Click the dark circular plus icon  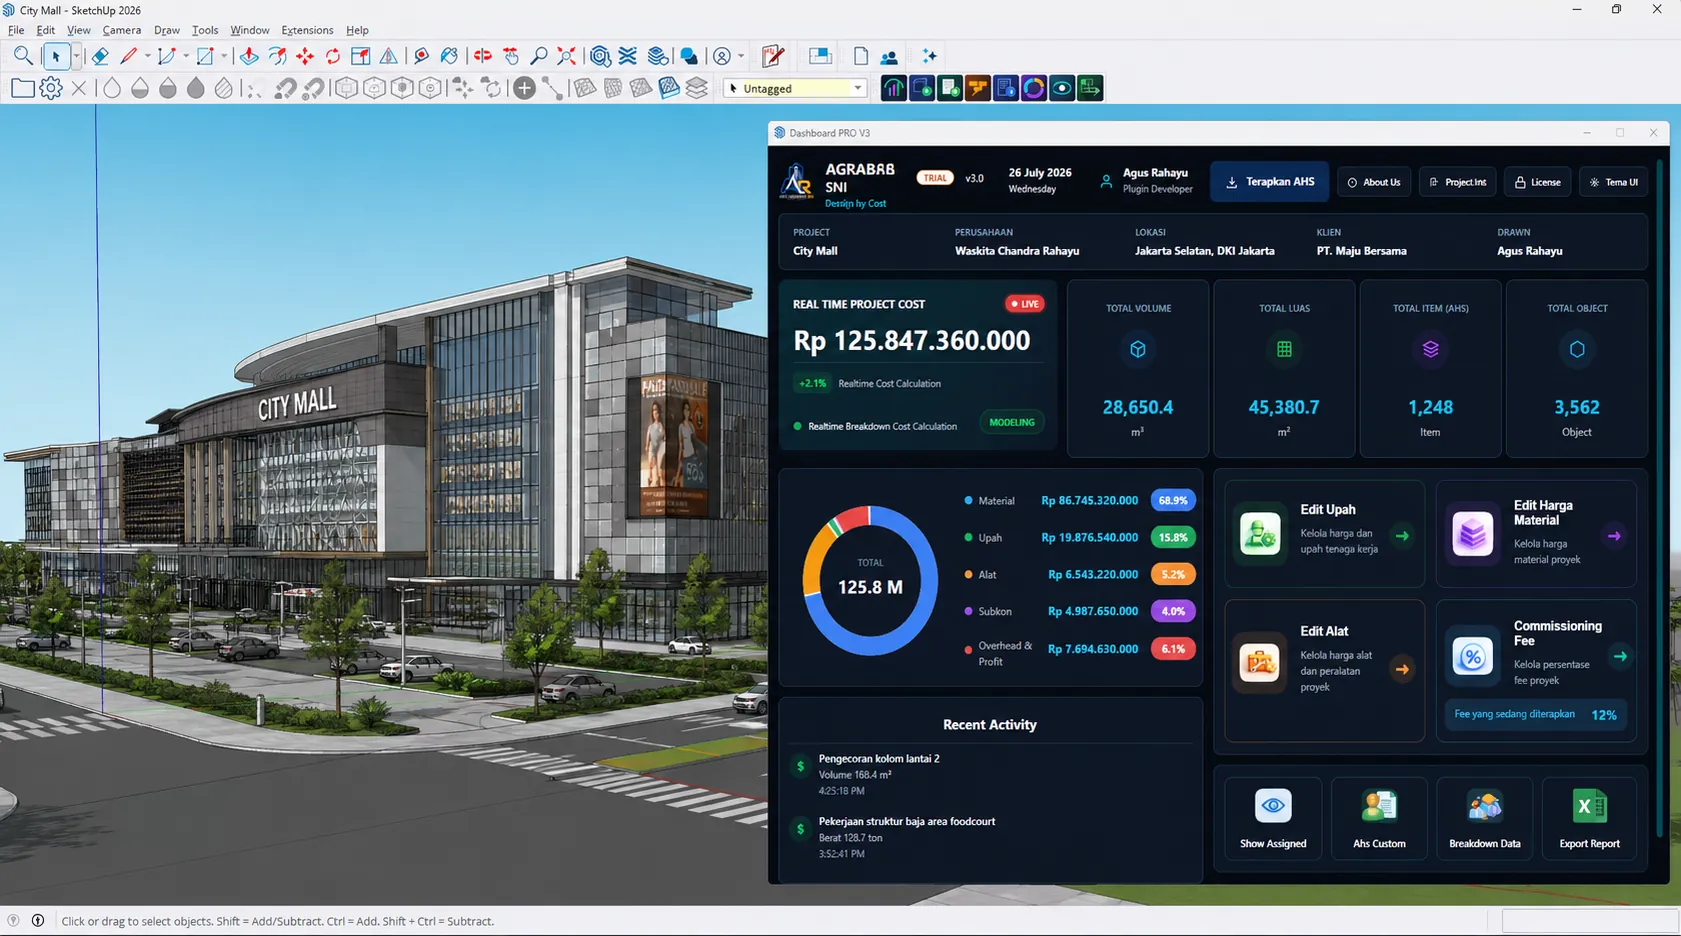(x=524, y=88)
